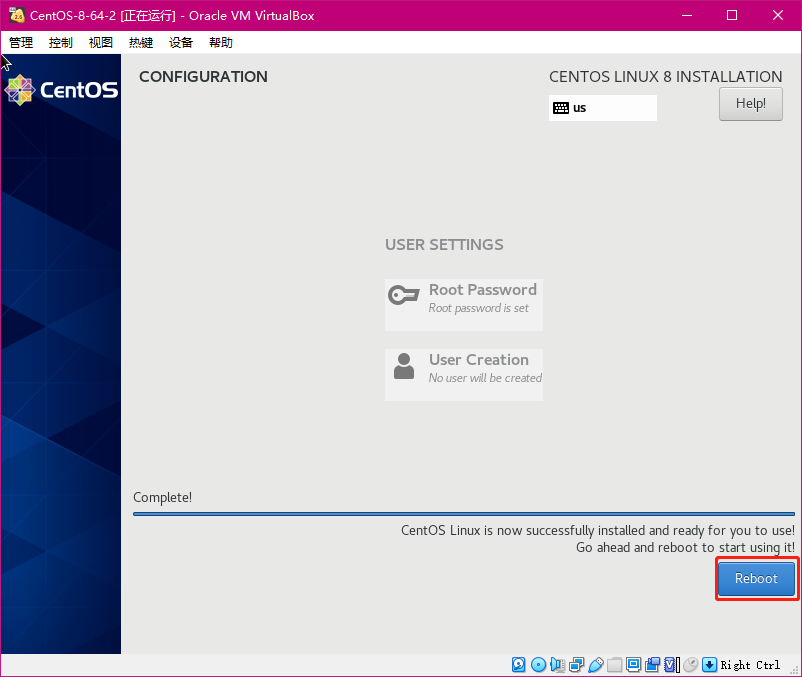Click the Help! button
The width and height of the screenshot is (802, 677).
(x=750, y=104)
